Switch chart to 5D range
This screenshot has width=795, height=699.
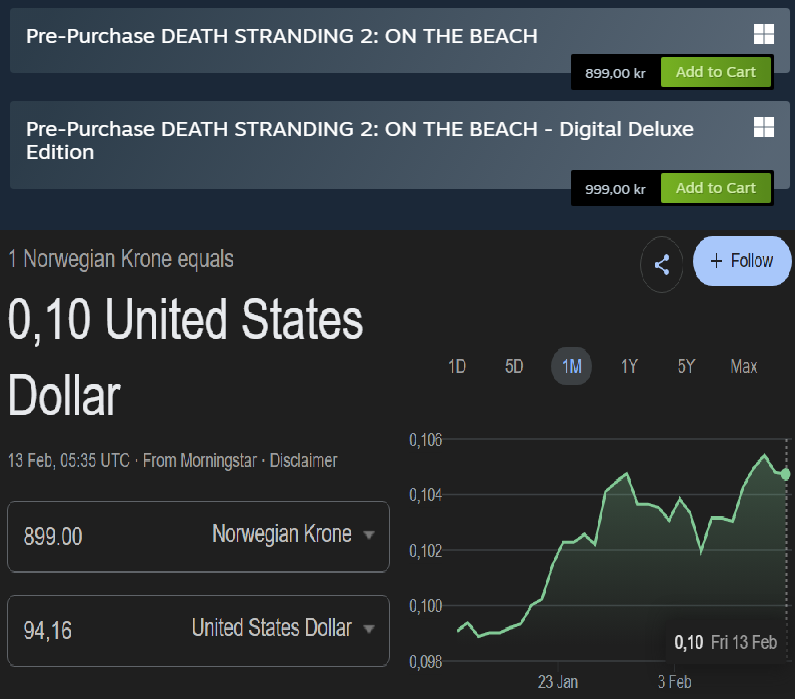point(514,366)
